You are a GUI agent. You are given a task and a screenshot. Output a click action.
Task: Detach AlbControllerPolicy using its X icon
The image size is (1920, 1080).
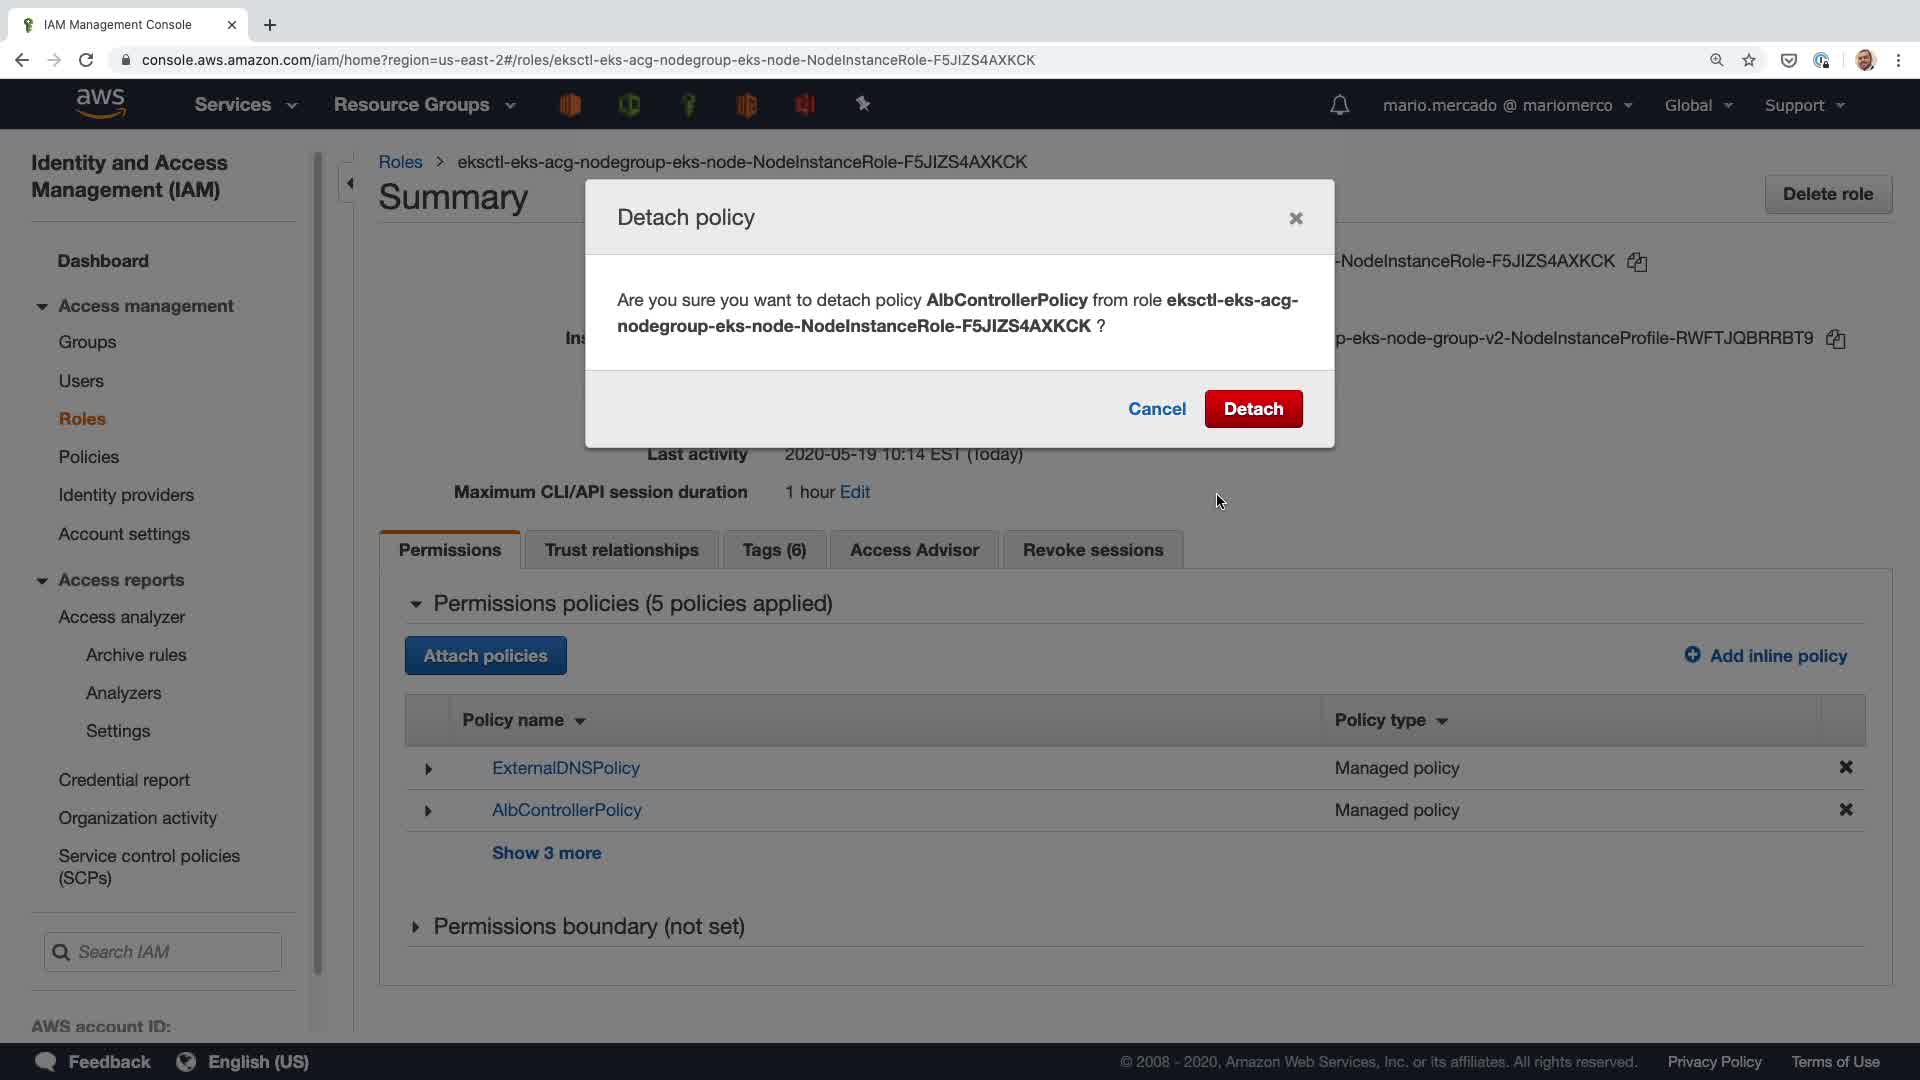click(x=1845, y=810)
